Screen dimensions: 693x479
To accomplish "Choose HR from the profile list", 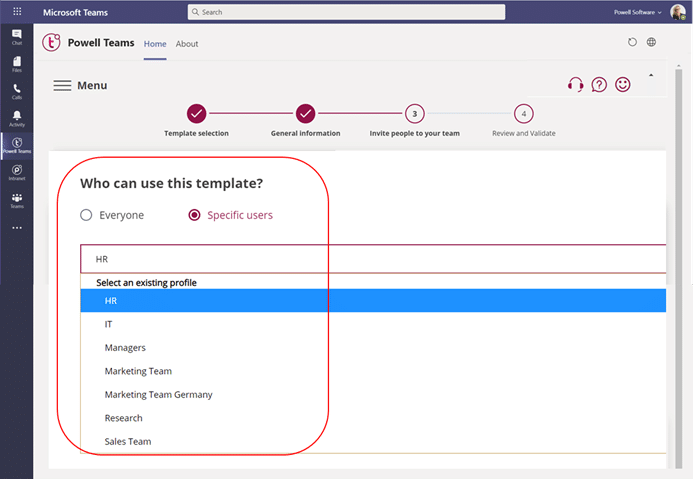I will [111, 300].
